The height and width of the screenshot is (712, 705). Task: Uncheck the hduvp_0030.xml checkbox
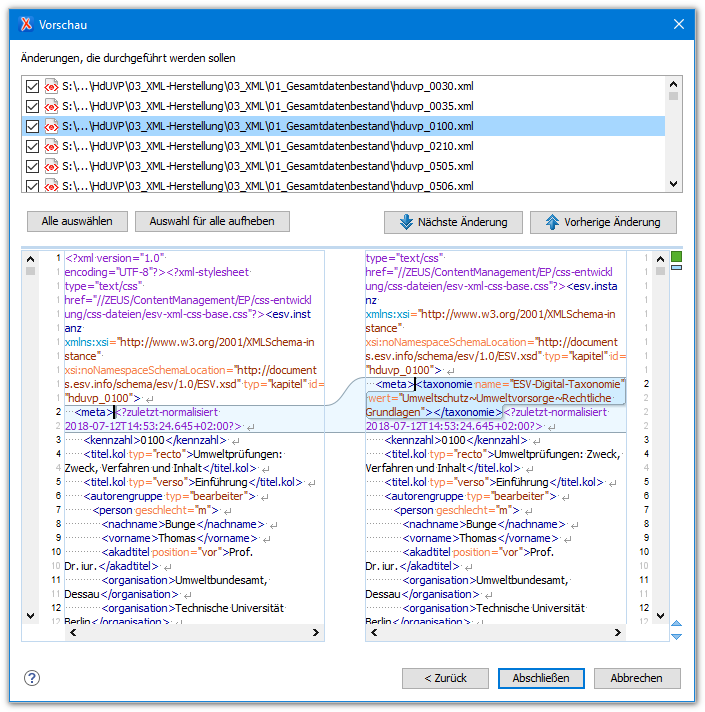point(32,87)
